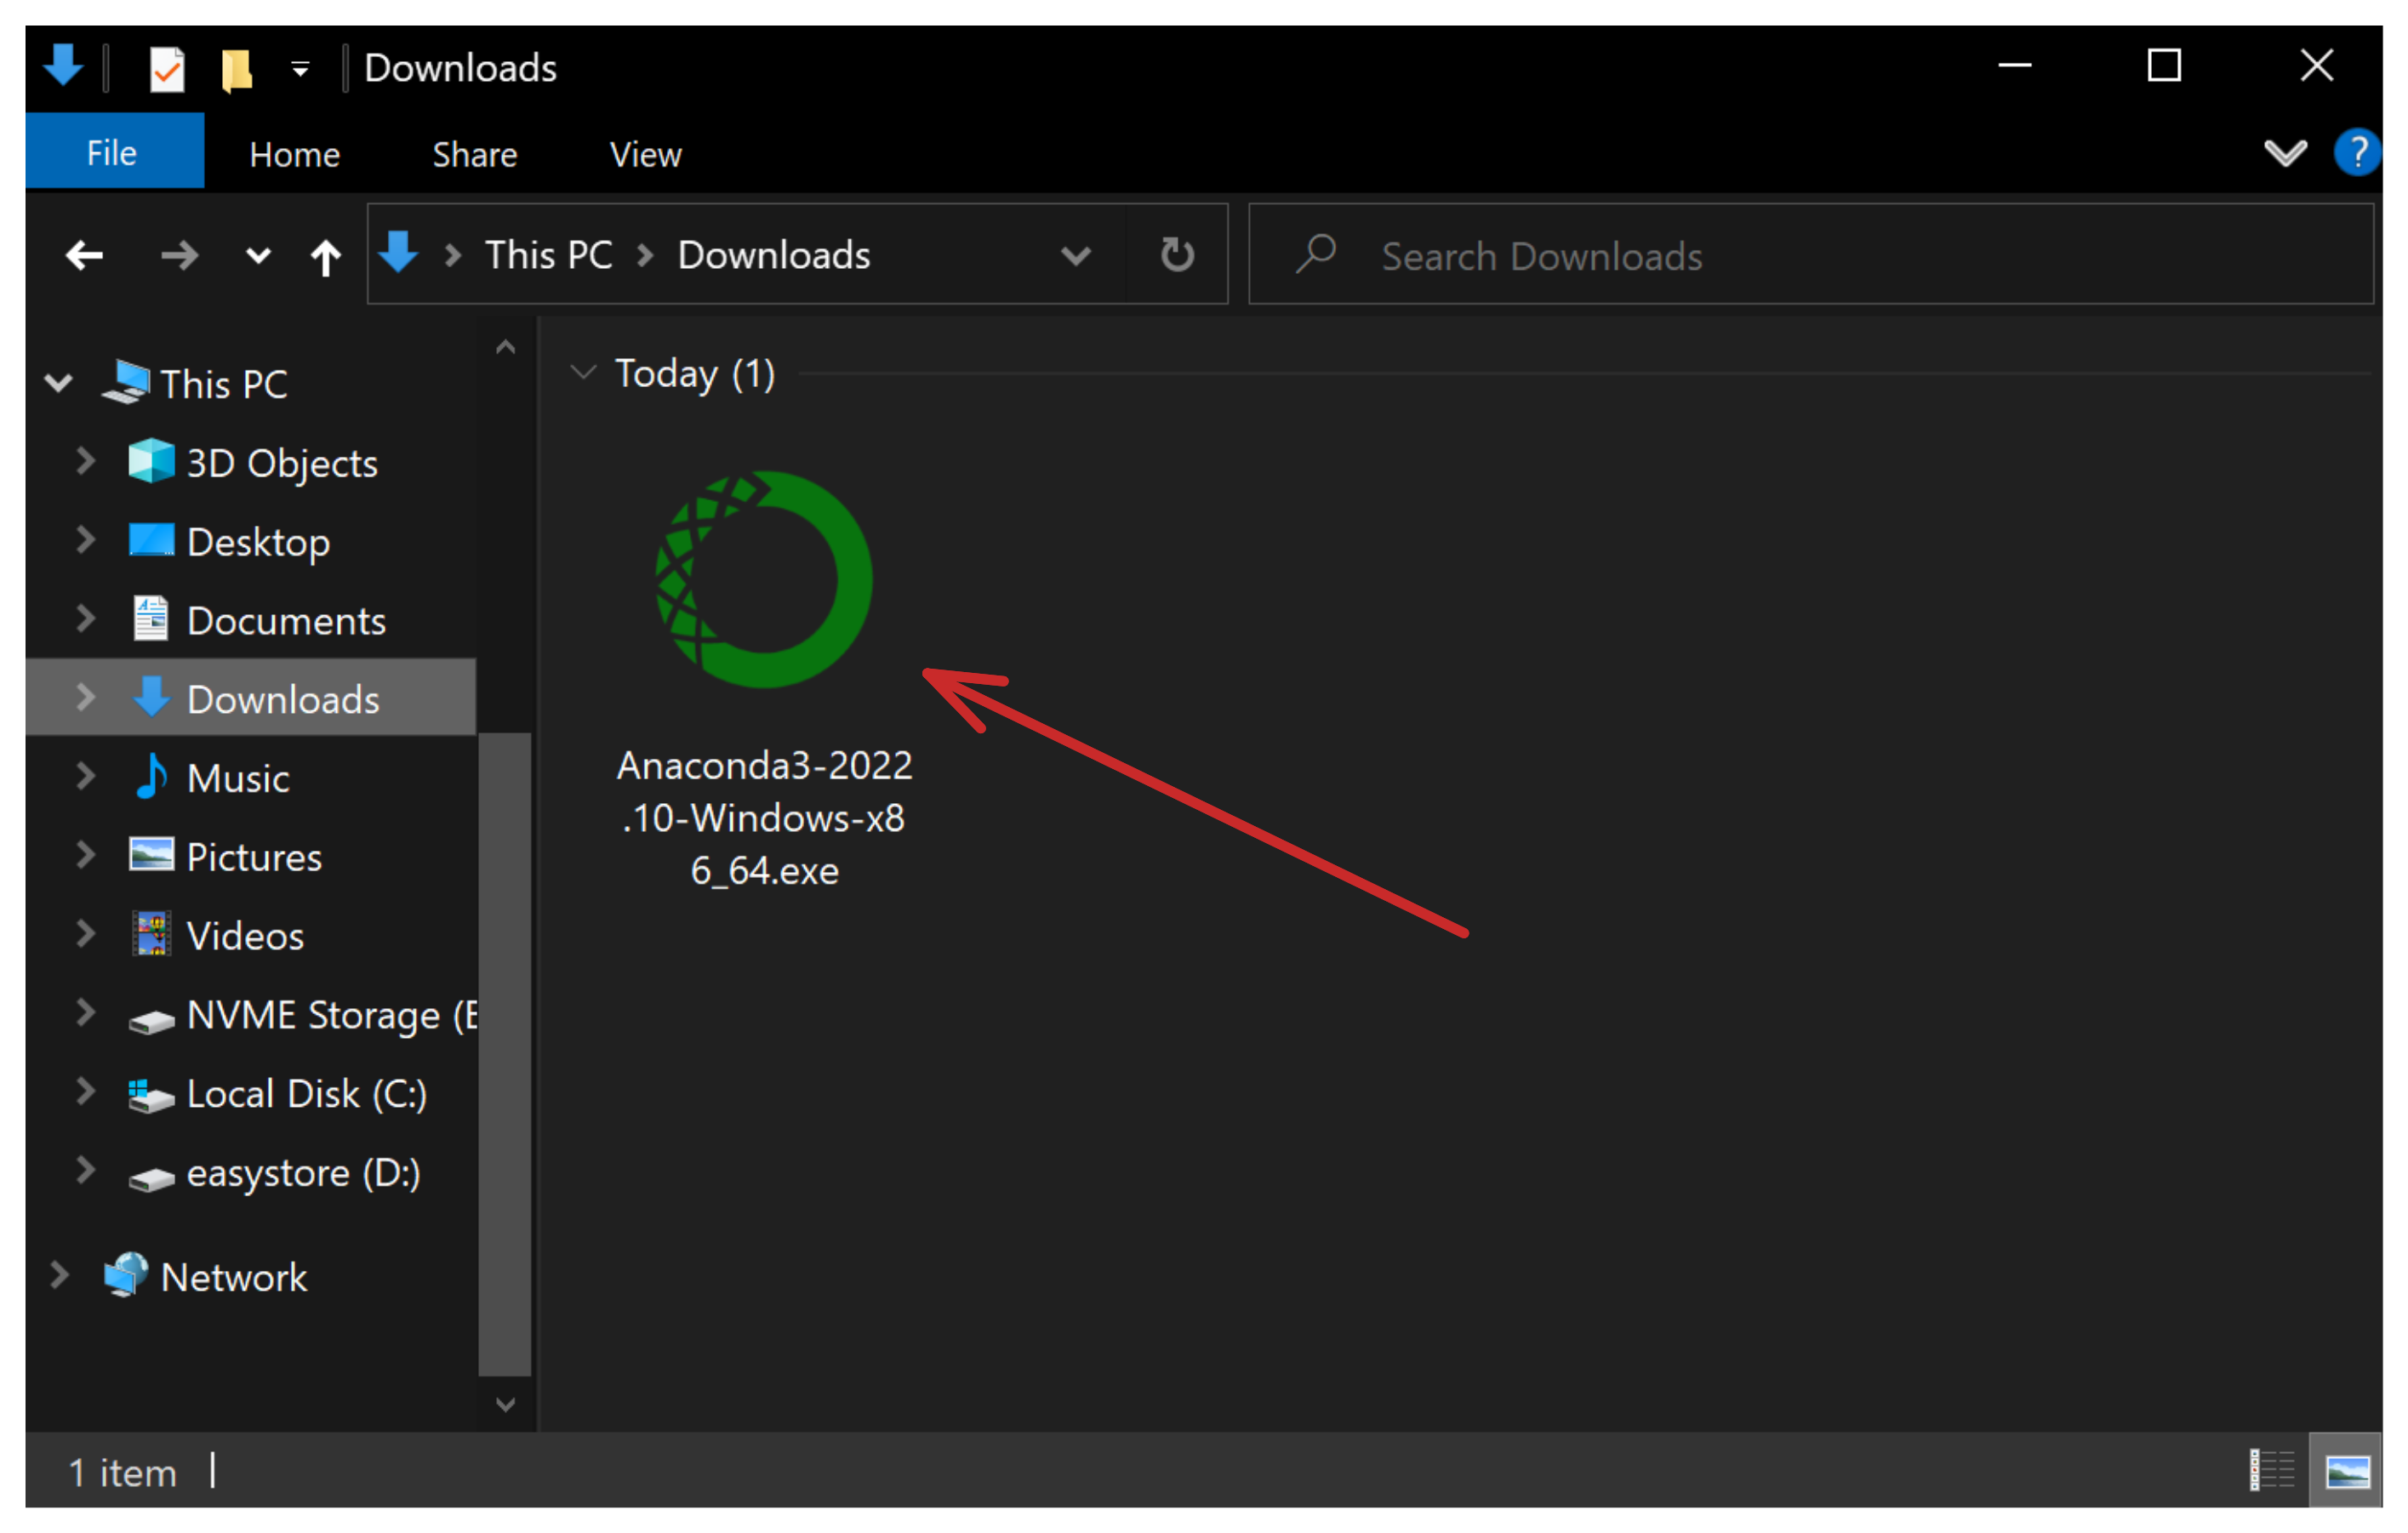Expand the Documents tree node
This screenshot has width=2408, height=1533.
(86, 619)
